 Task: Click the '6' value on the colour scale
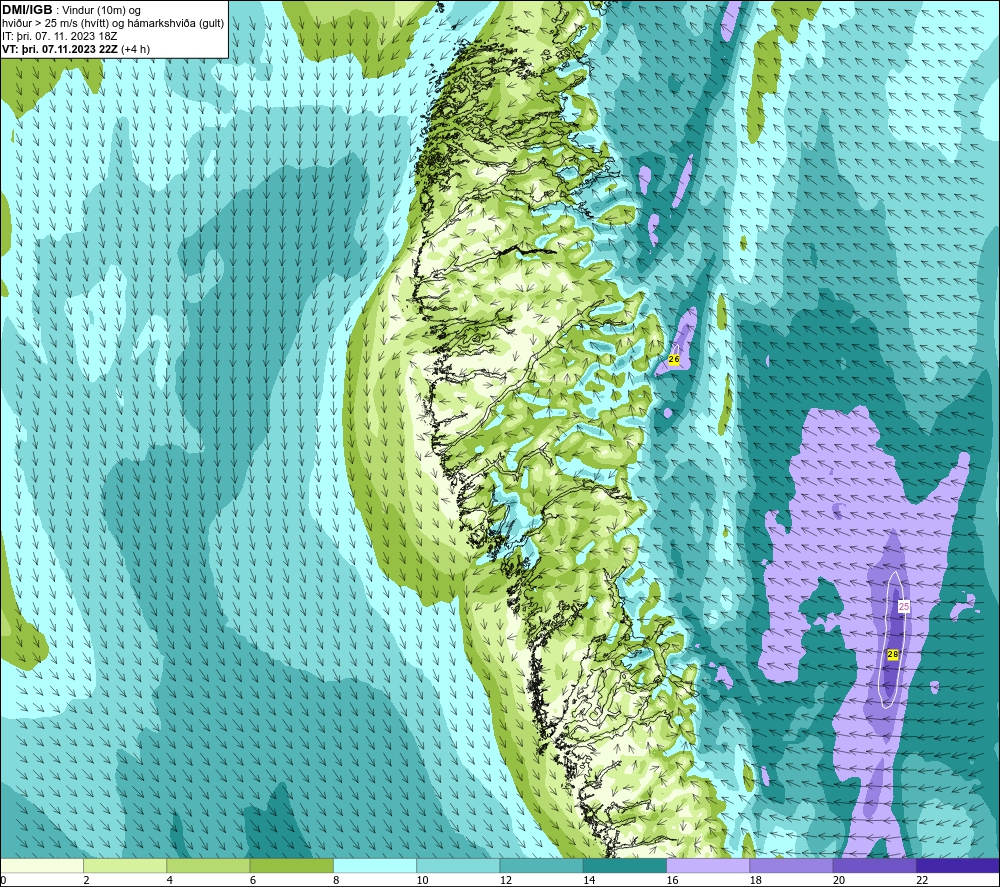pos(253,880)
